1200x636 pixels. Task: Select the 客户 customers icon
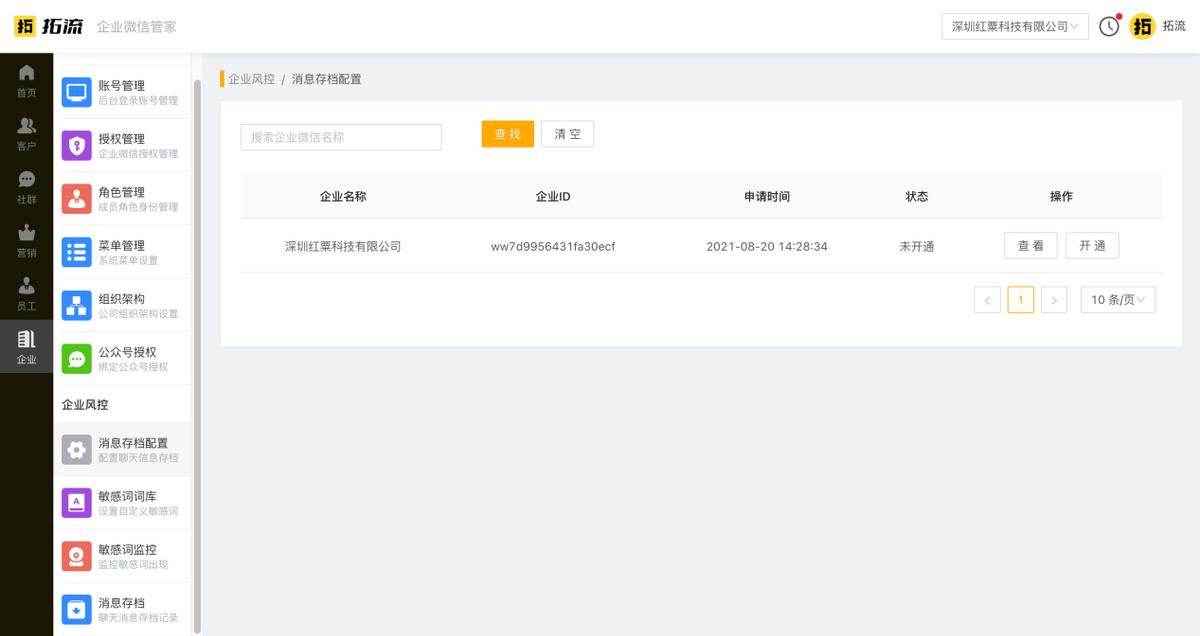pyautogui.click(x=26, y=126)
